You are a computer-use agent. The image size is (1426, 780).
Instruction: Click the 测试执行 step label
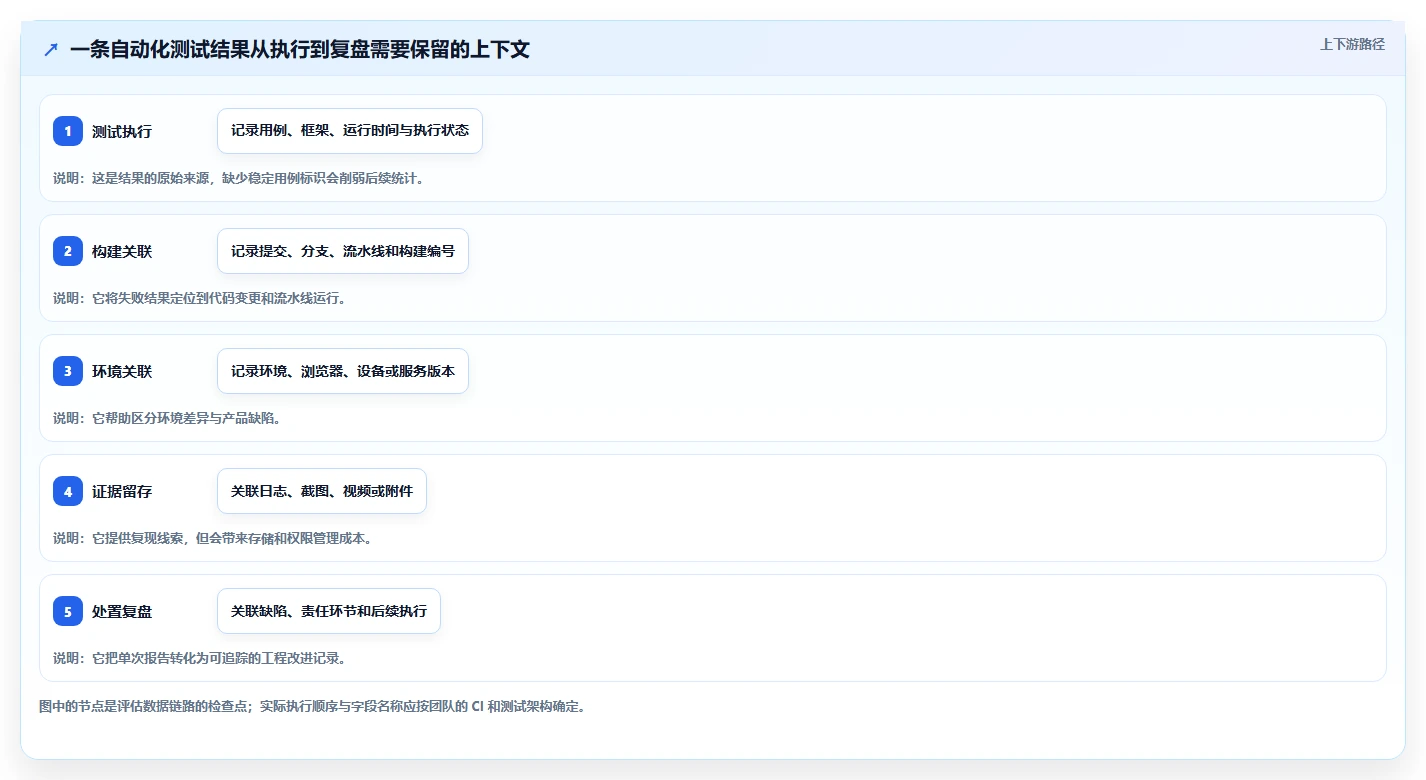coord(122,131)
